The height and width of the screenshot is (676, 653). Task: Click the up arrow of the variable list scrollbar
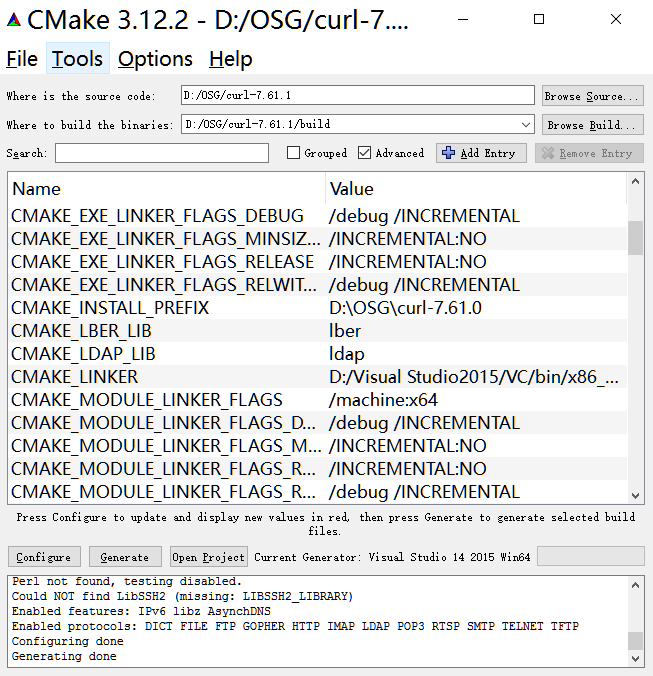635,182
